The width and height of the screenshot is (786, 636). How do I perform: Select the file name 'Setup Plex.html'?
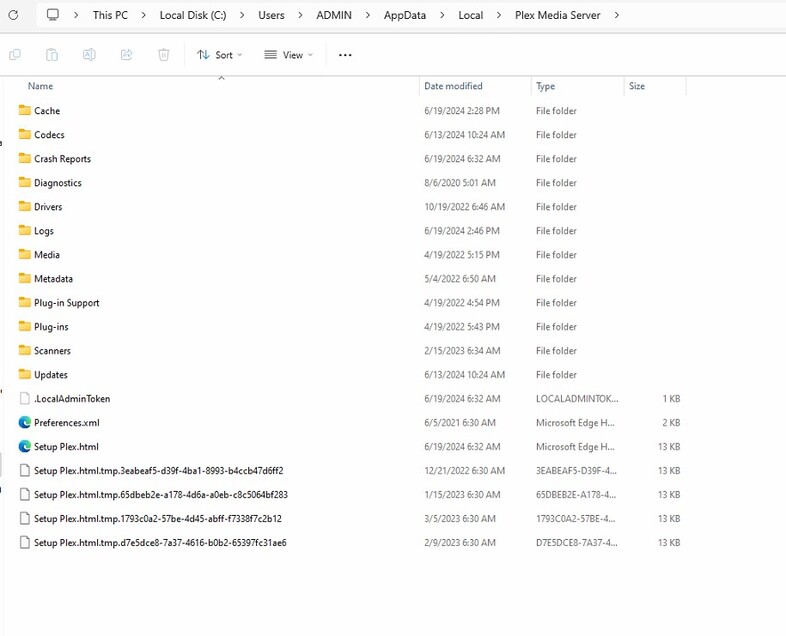(66, 447)
